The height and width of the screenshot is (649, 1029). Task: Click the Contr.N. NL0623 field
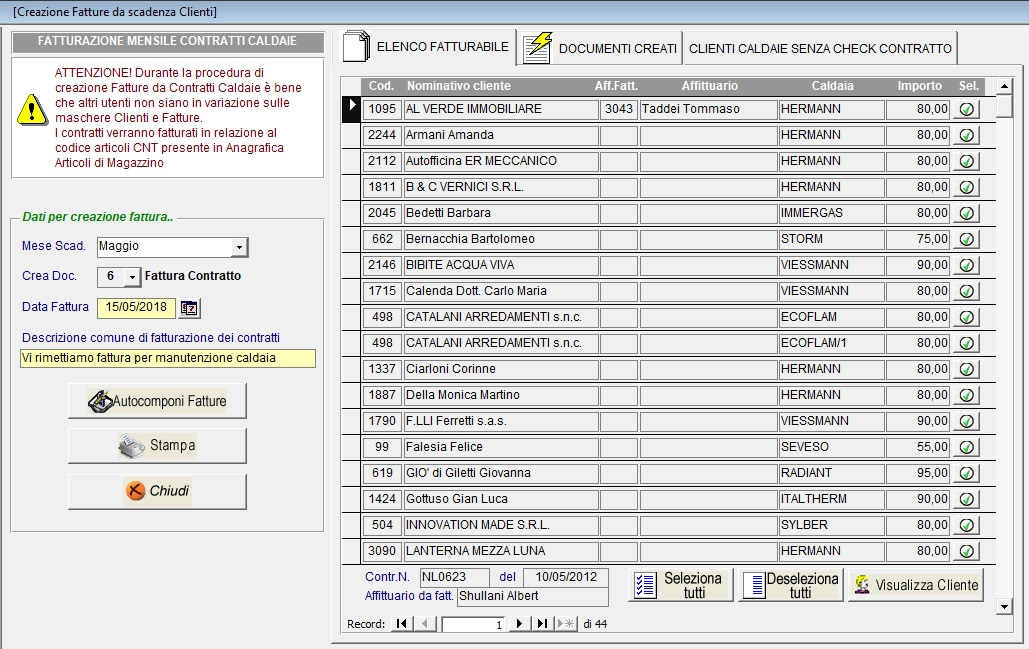(x=454, y=577)
